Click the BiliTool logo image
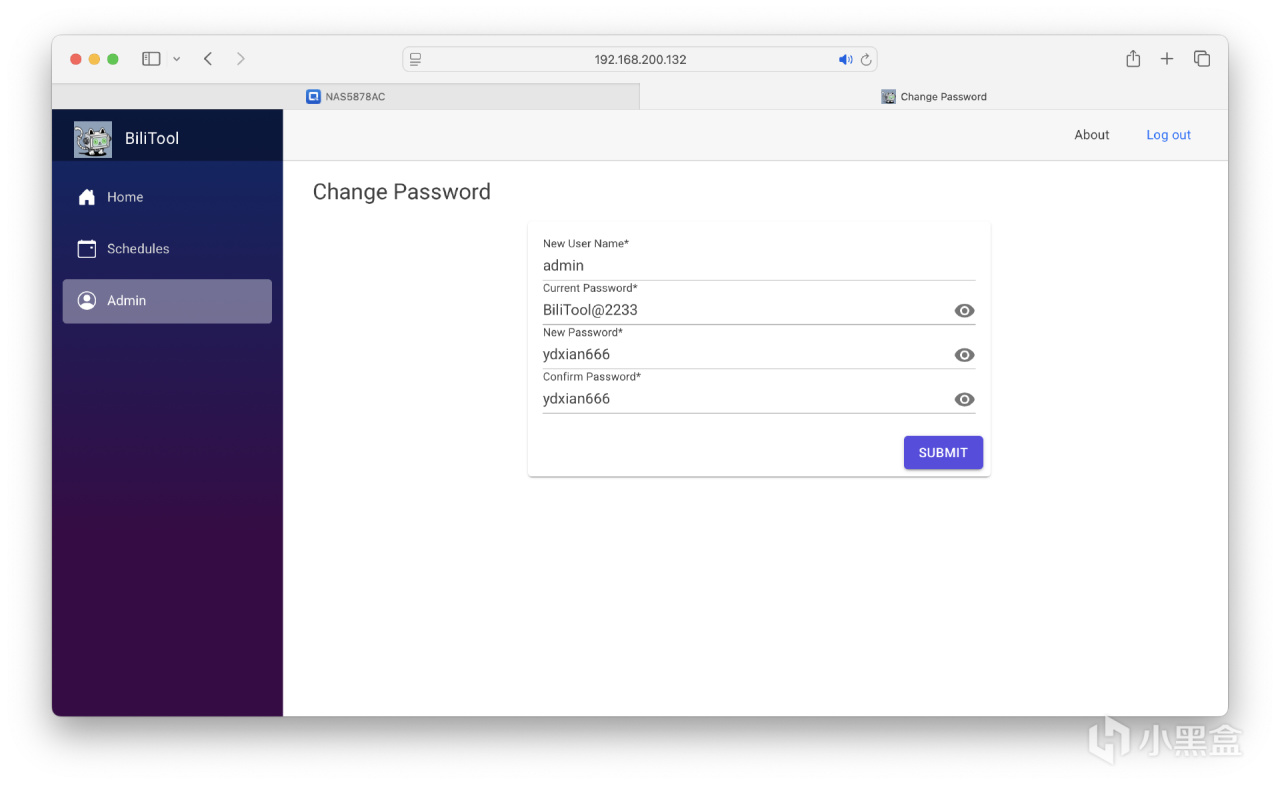This screenshot has height=785, width=1280. (93, 139)
